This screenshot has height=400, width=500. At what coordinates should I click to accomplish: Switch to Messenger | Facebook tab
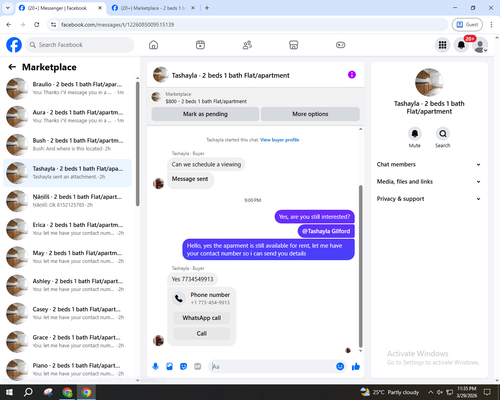pos(57,8)
